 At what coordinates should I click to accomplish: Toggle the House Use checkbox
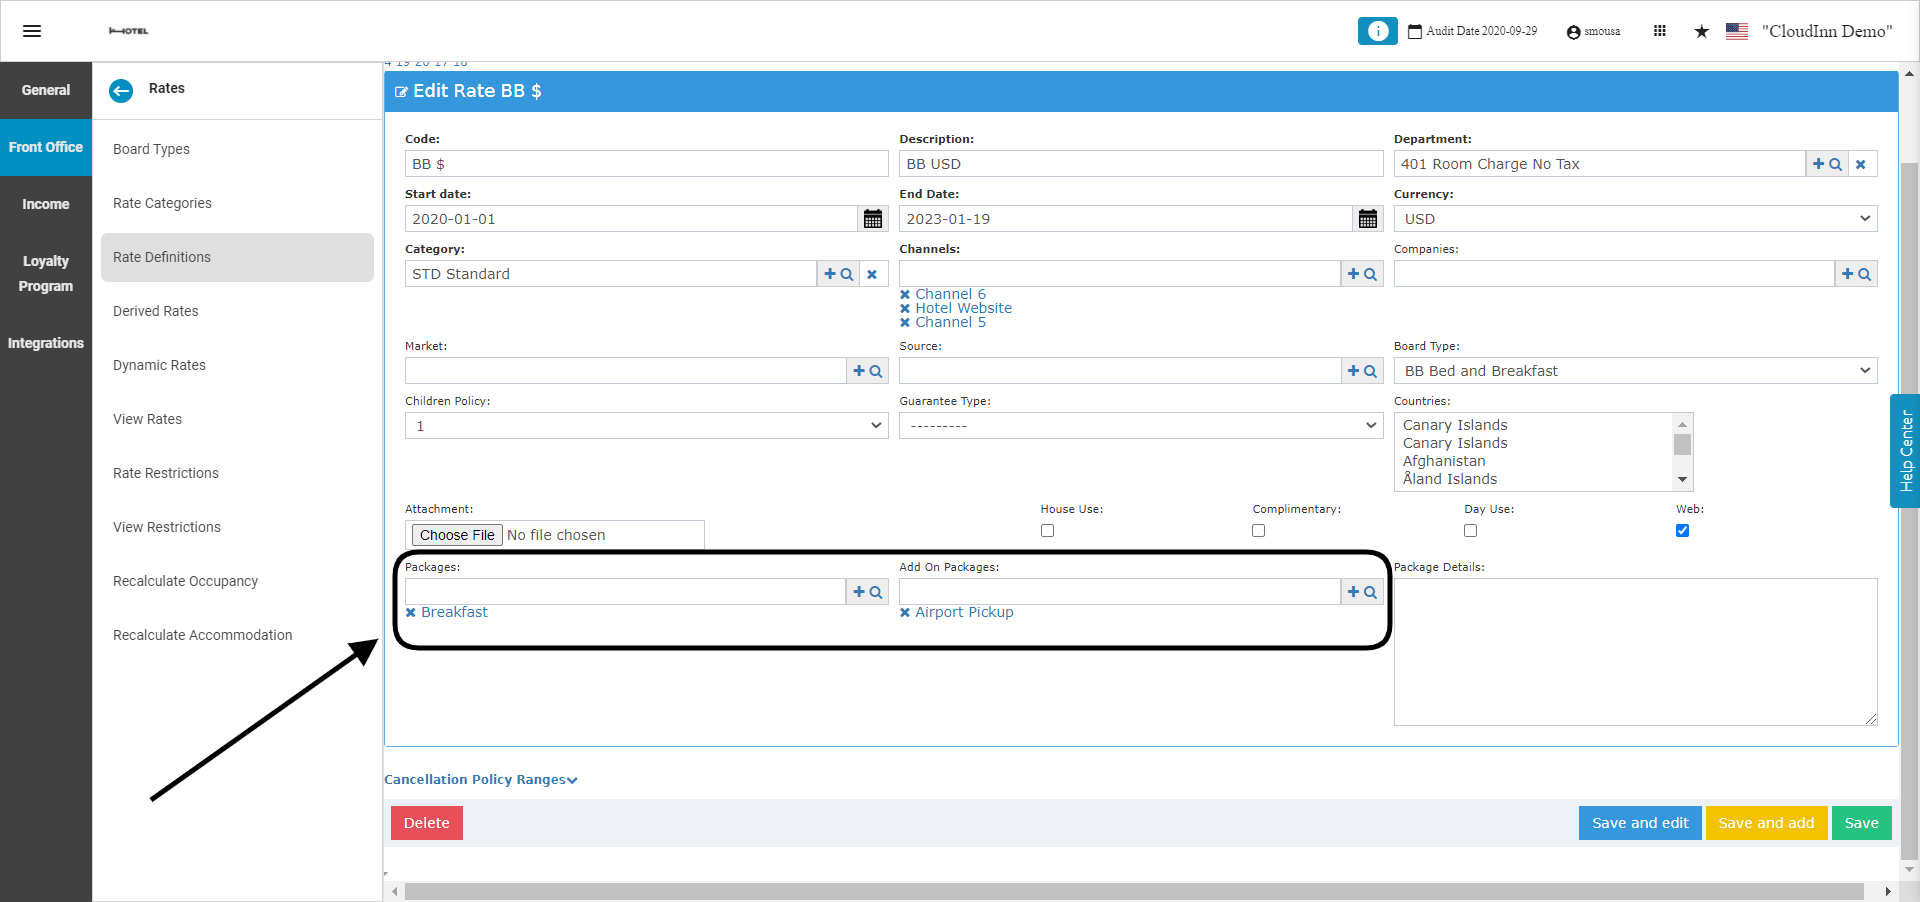[1047, 531]
